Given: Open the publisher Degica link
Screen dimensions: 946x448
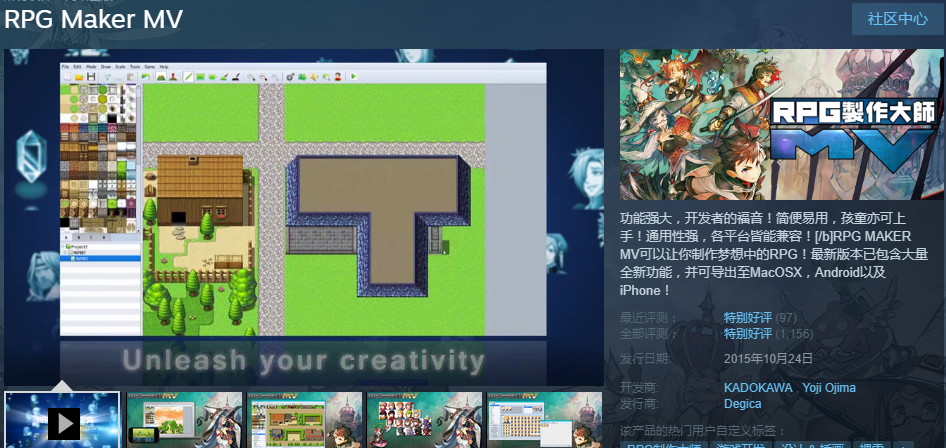Looking at the screenshot, I should (743, 403).
